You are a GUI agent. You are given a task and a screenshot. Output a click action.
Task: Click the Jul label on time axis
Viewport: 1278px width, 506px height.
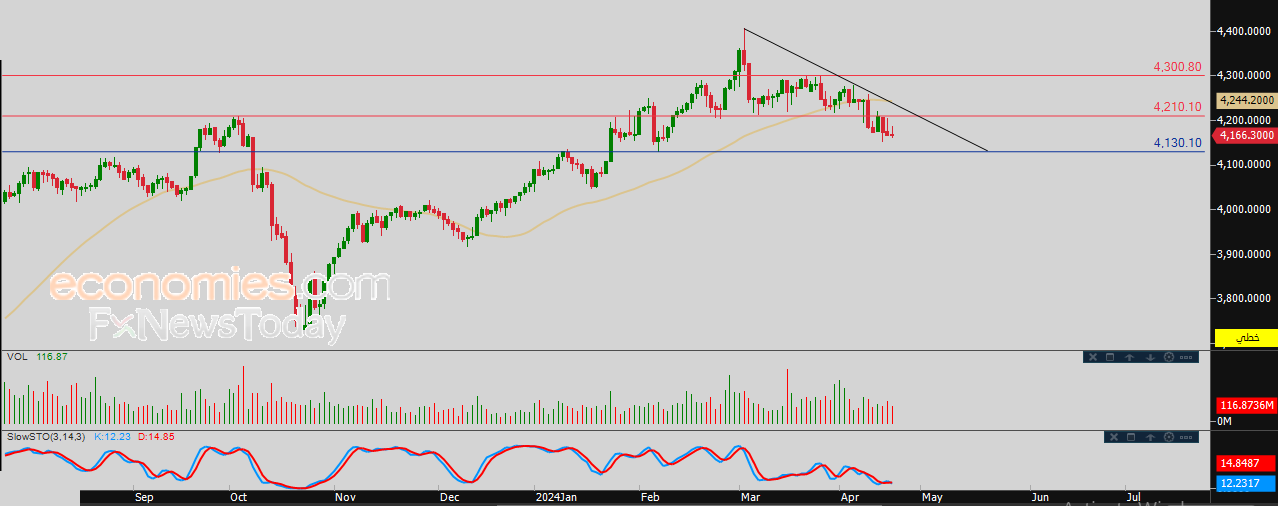pyautogui.click(x=1133, y=496)
